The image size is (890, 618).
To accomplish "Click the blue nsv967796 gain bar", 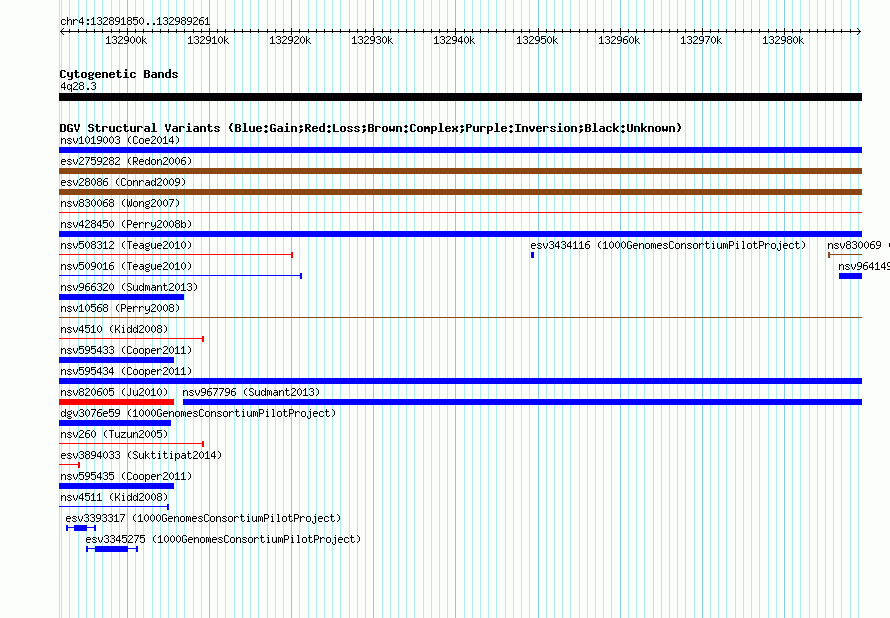I will coord(522,402).
